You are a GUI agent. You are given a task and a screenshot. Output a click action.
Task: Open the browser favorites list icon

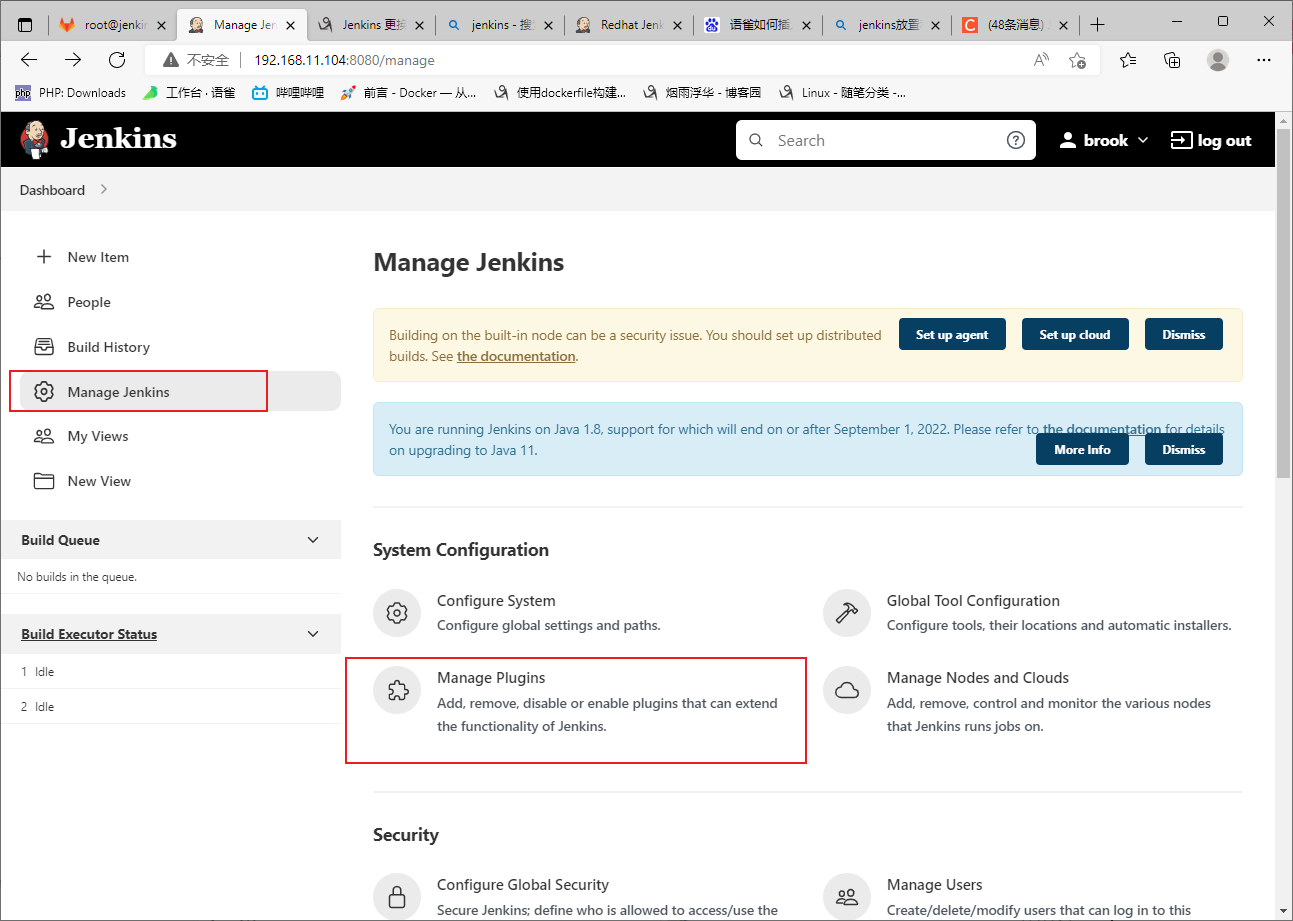tap(1129, 60)
